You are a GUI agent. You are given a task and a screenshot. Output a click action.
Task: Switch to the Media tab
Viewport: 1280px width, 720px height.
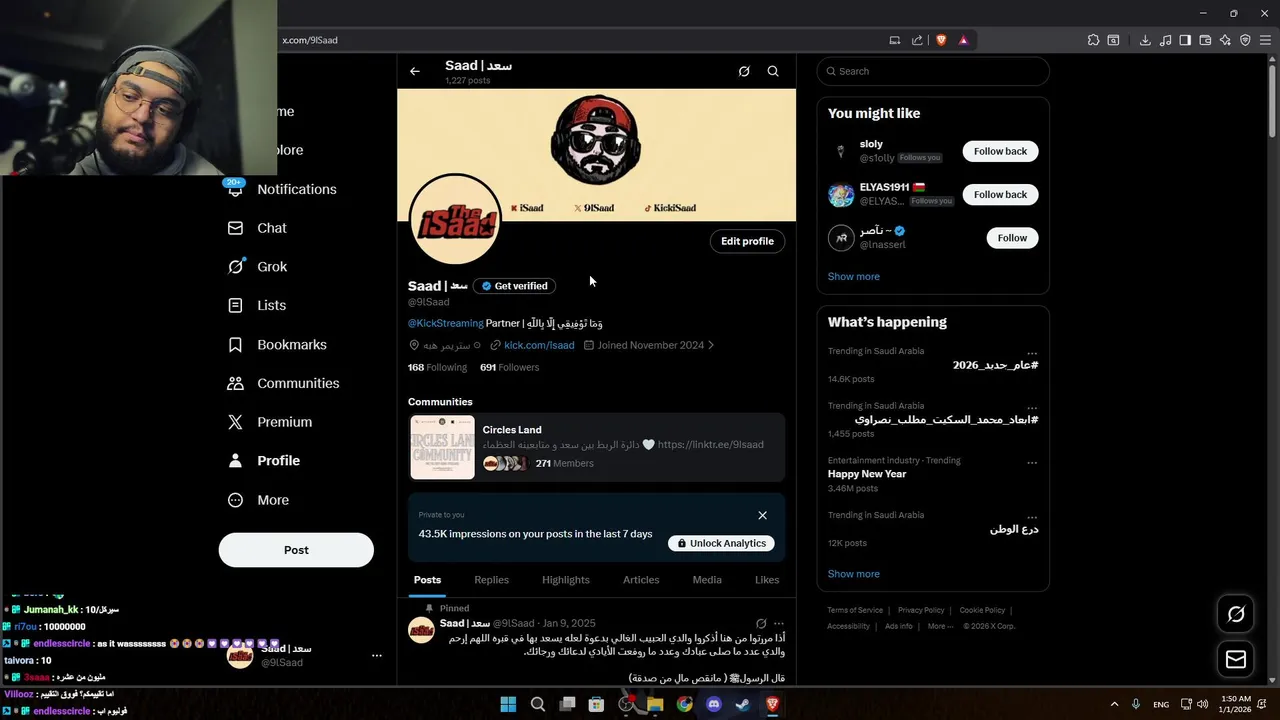tap(707, 580)
